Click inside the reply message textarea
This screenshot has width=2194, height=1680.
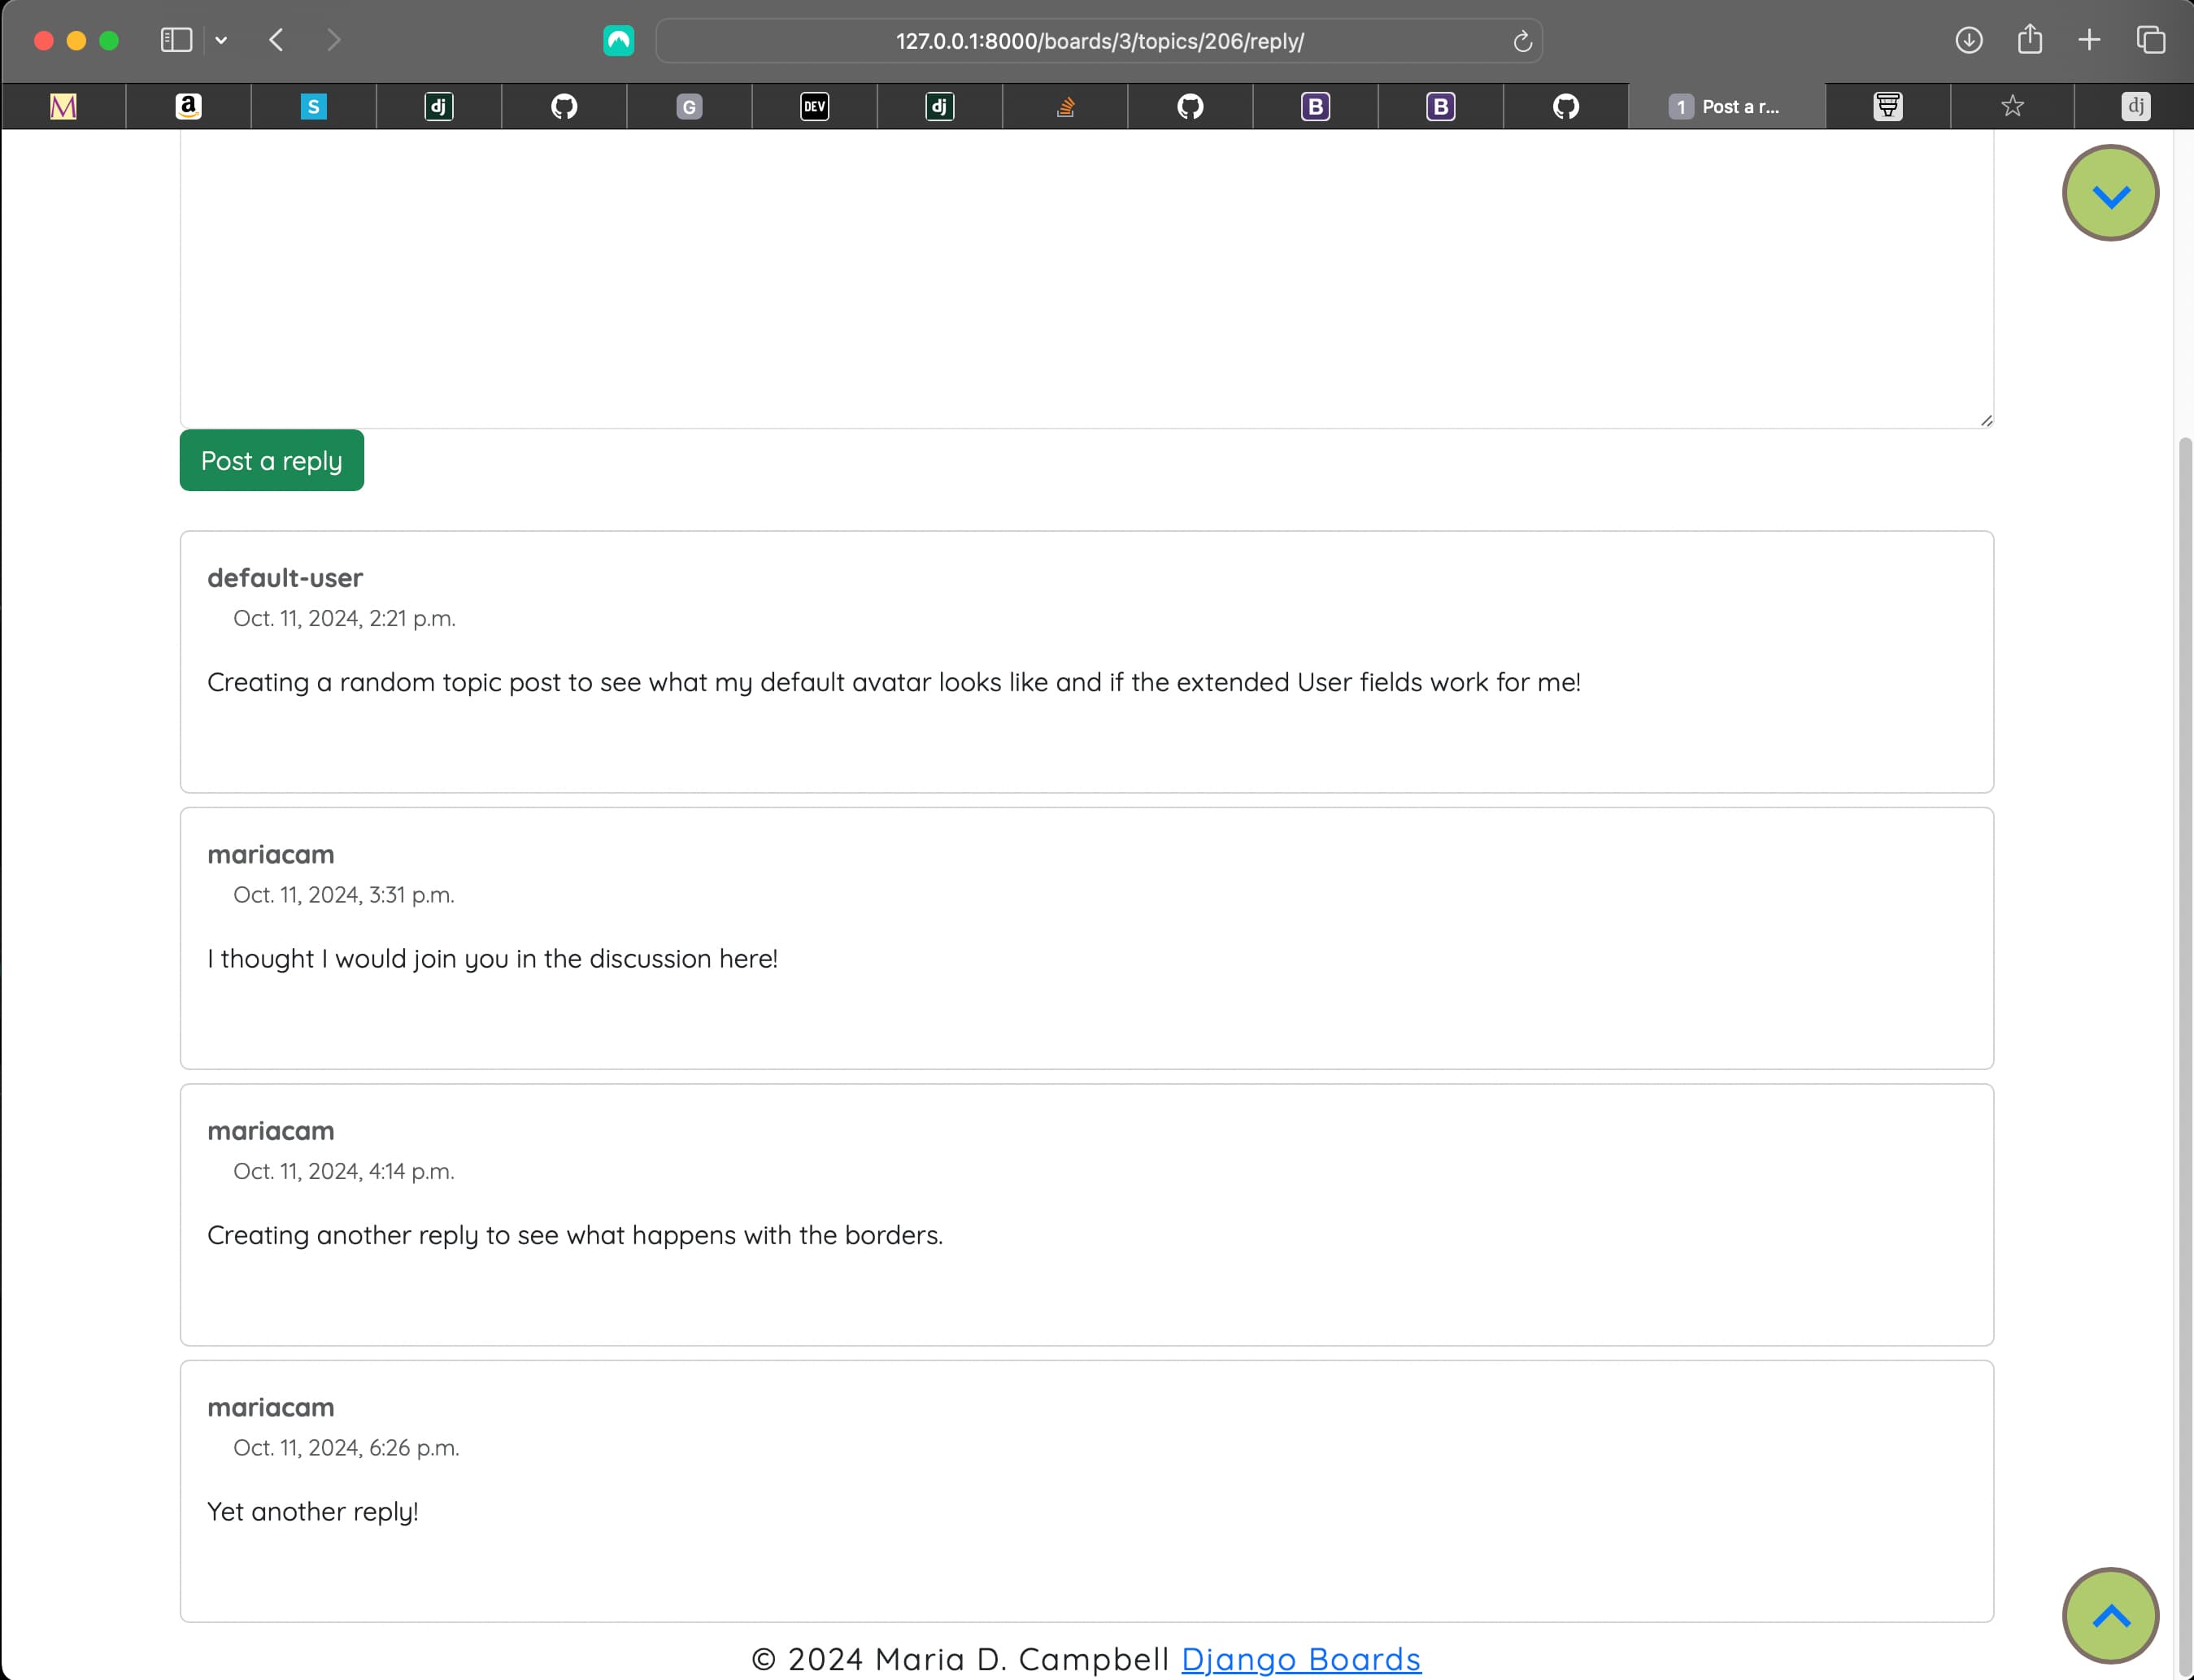click(x=1086, y=278)
